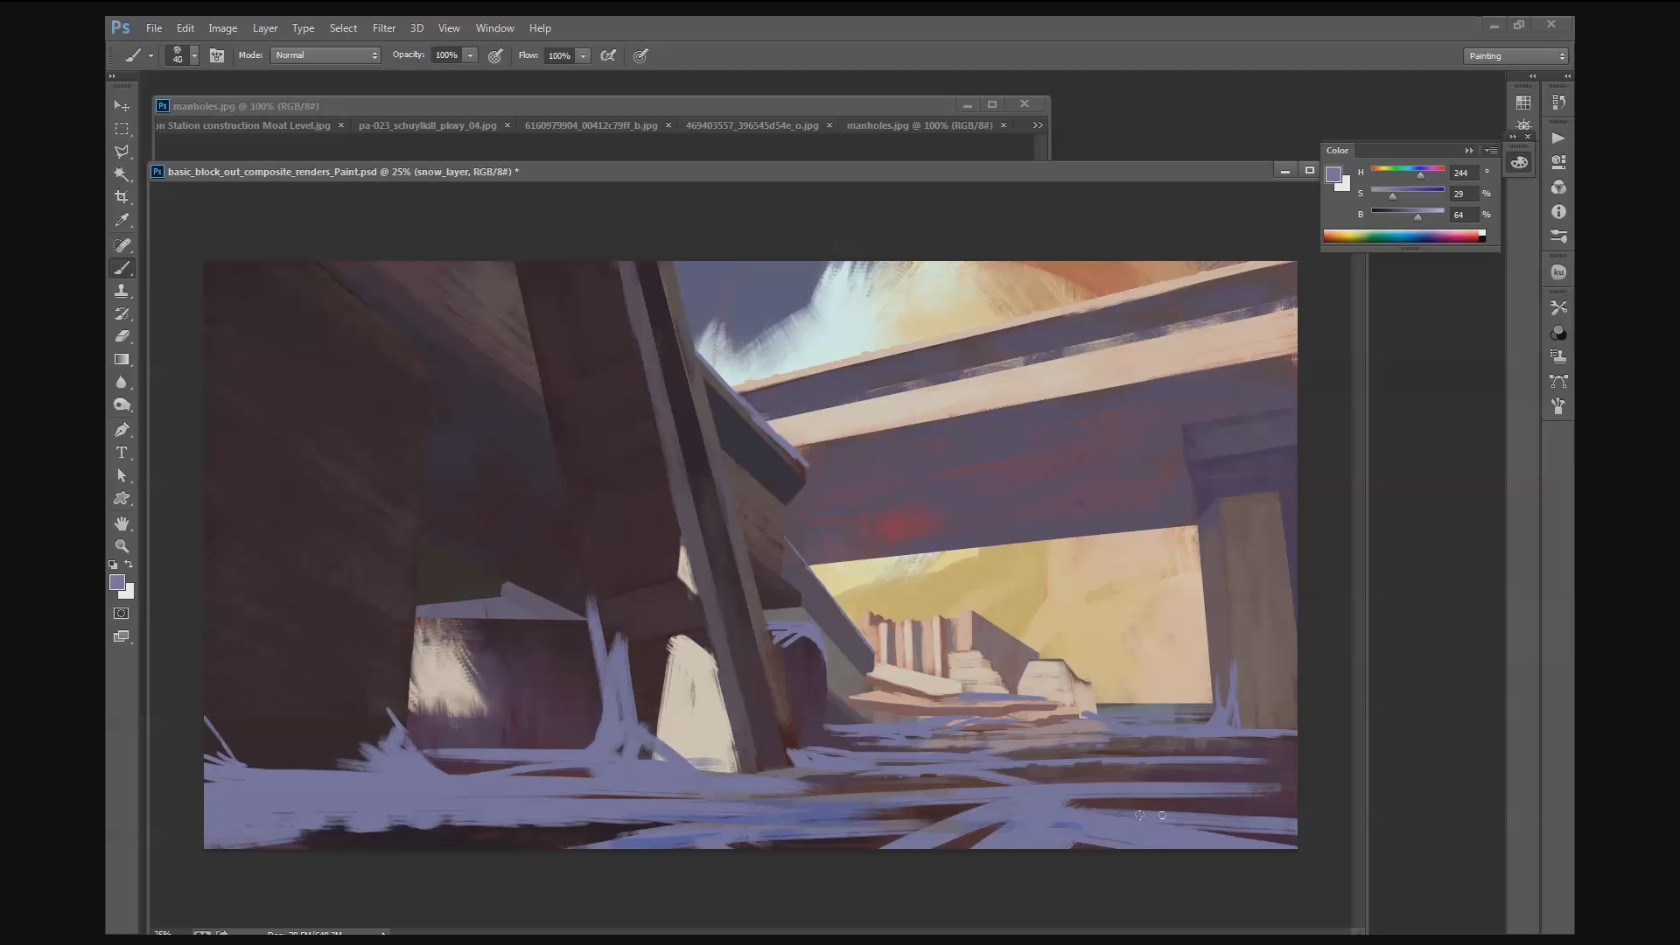Switch to pa-023_schuylkill_pkwy_04.jpg tab

427,126
